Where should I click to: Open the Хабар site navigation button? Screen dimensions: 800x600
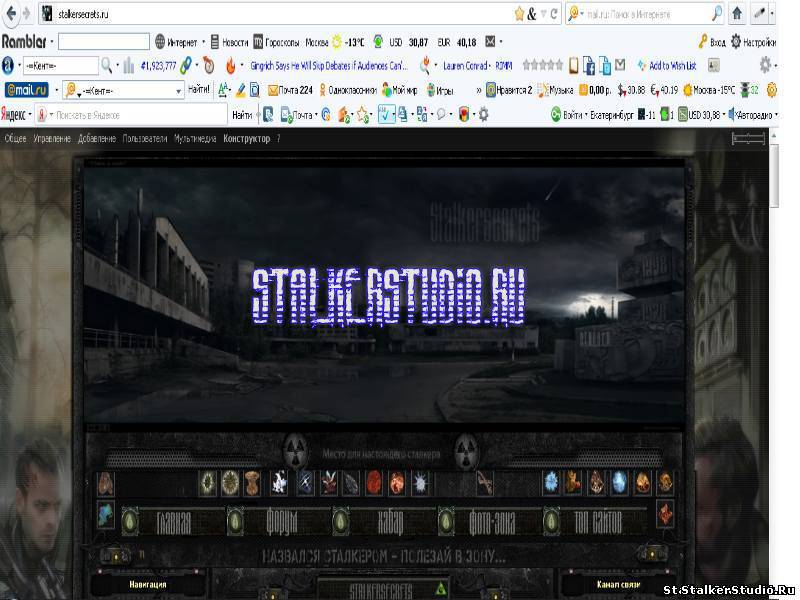(390, 522)
